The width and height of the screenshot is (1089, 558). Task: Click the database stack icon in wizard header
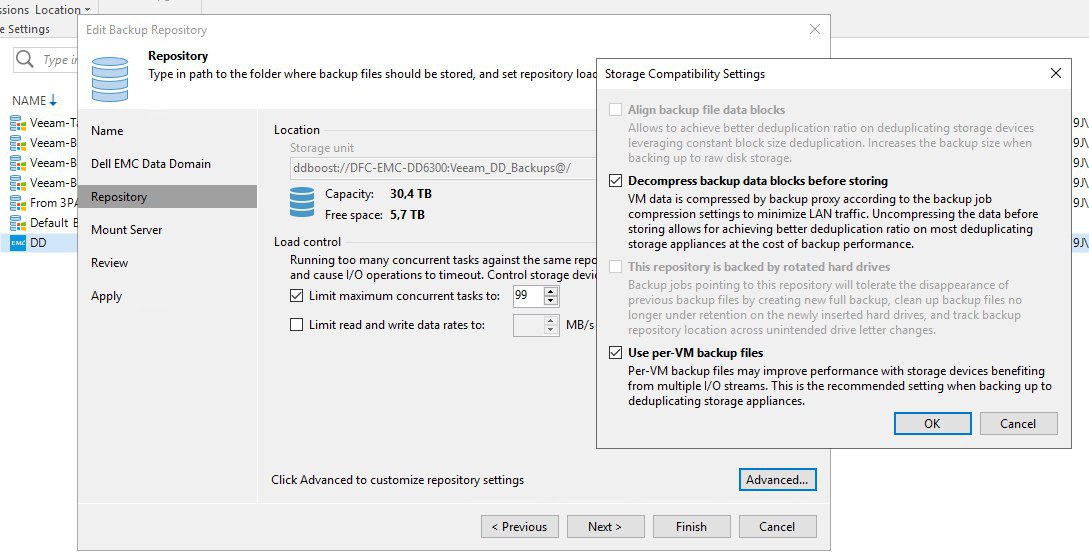point(110,79)
